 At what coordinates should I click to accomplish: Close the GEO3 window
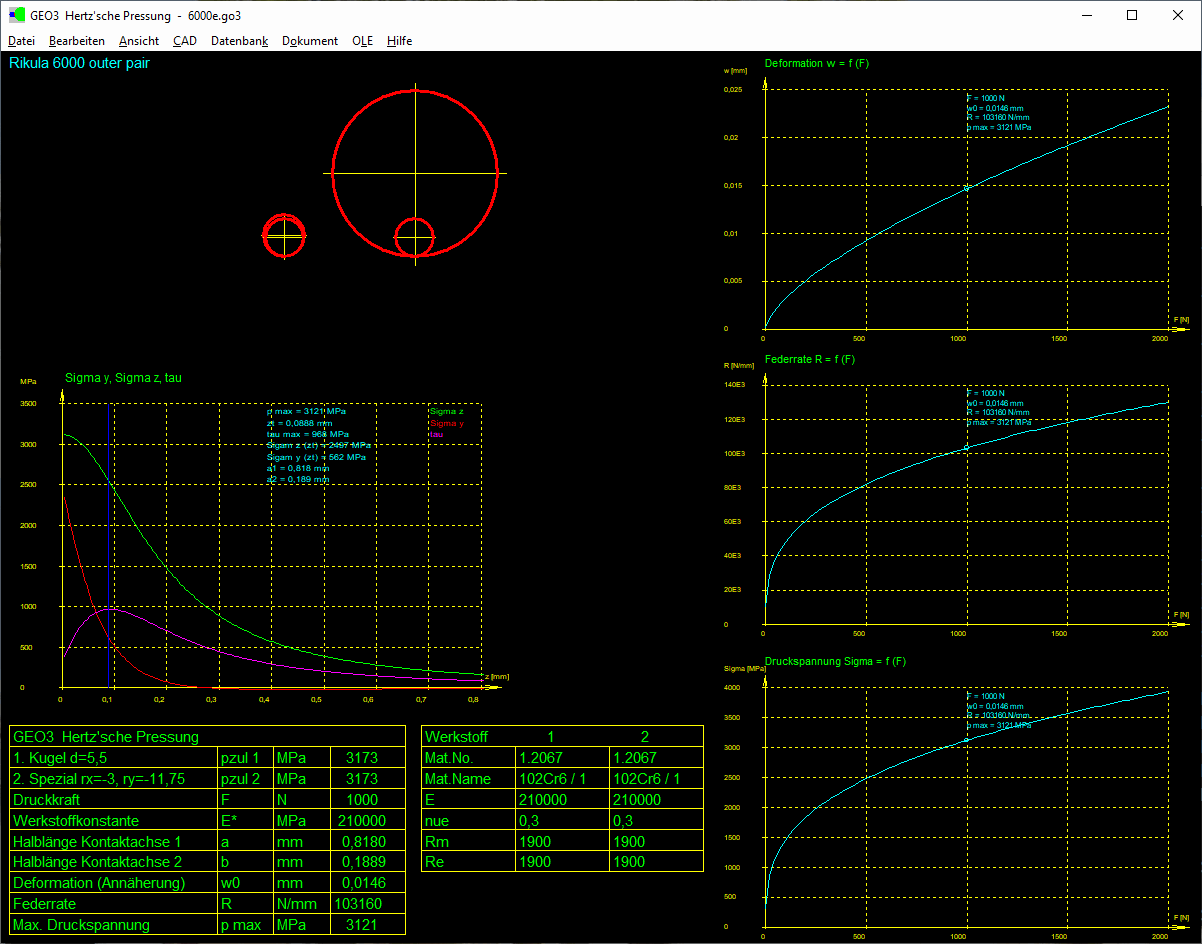click(x=1177, y=16)
